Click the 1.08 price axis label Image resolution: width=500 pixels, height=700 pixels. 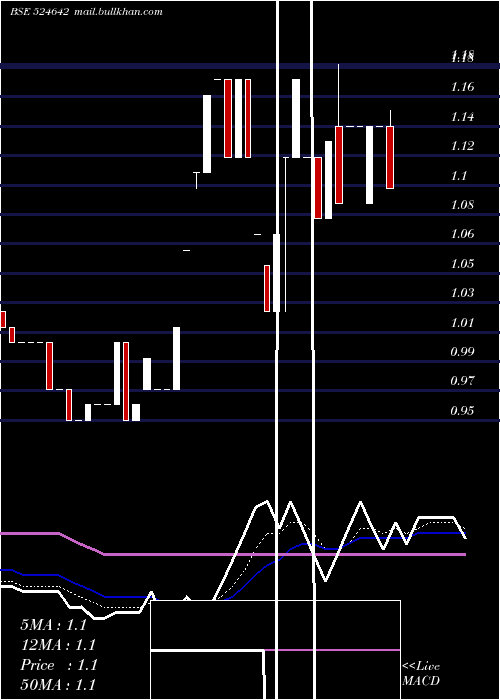coord(462,205)
